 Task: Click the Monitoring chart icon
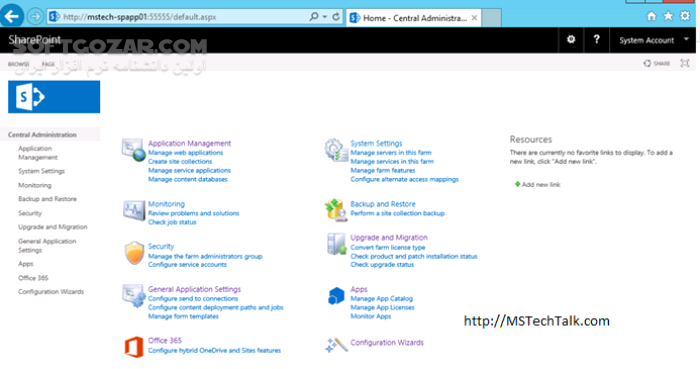tap(134, 211)
